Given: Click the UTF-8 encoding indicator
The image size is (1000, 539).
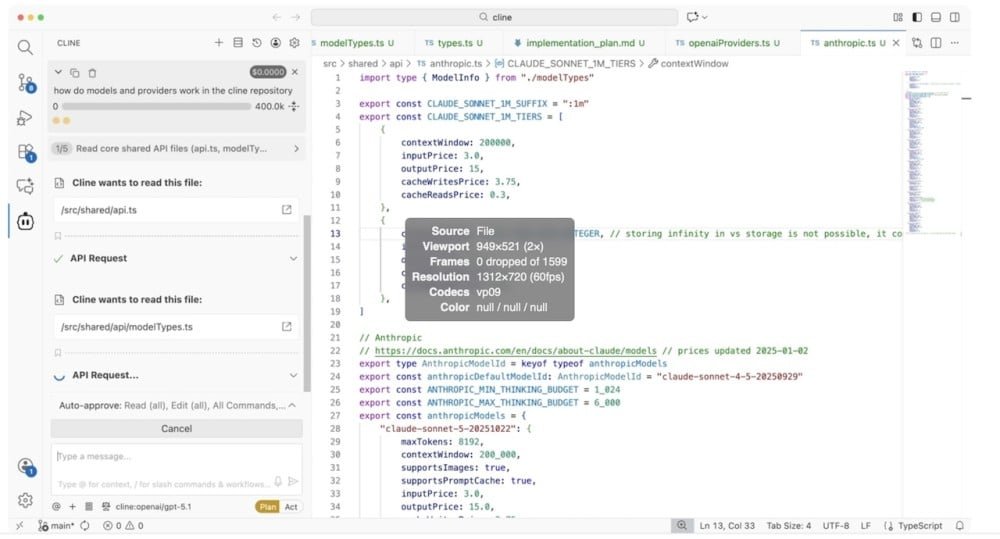Looking at the screenshot, I should [835, 526].
